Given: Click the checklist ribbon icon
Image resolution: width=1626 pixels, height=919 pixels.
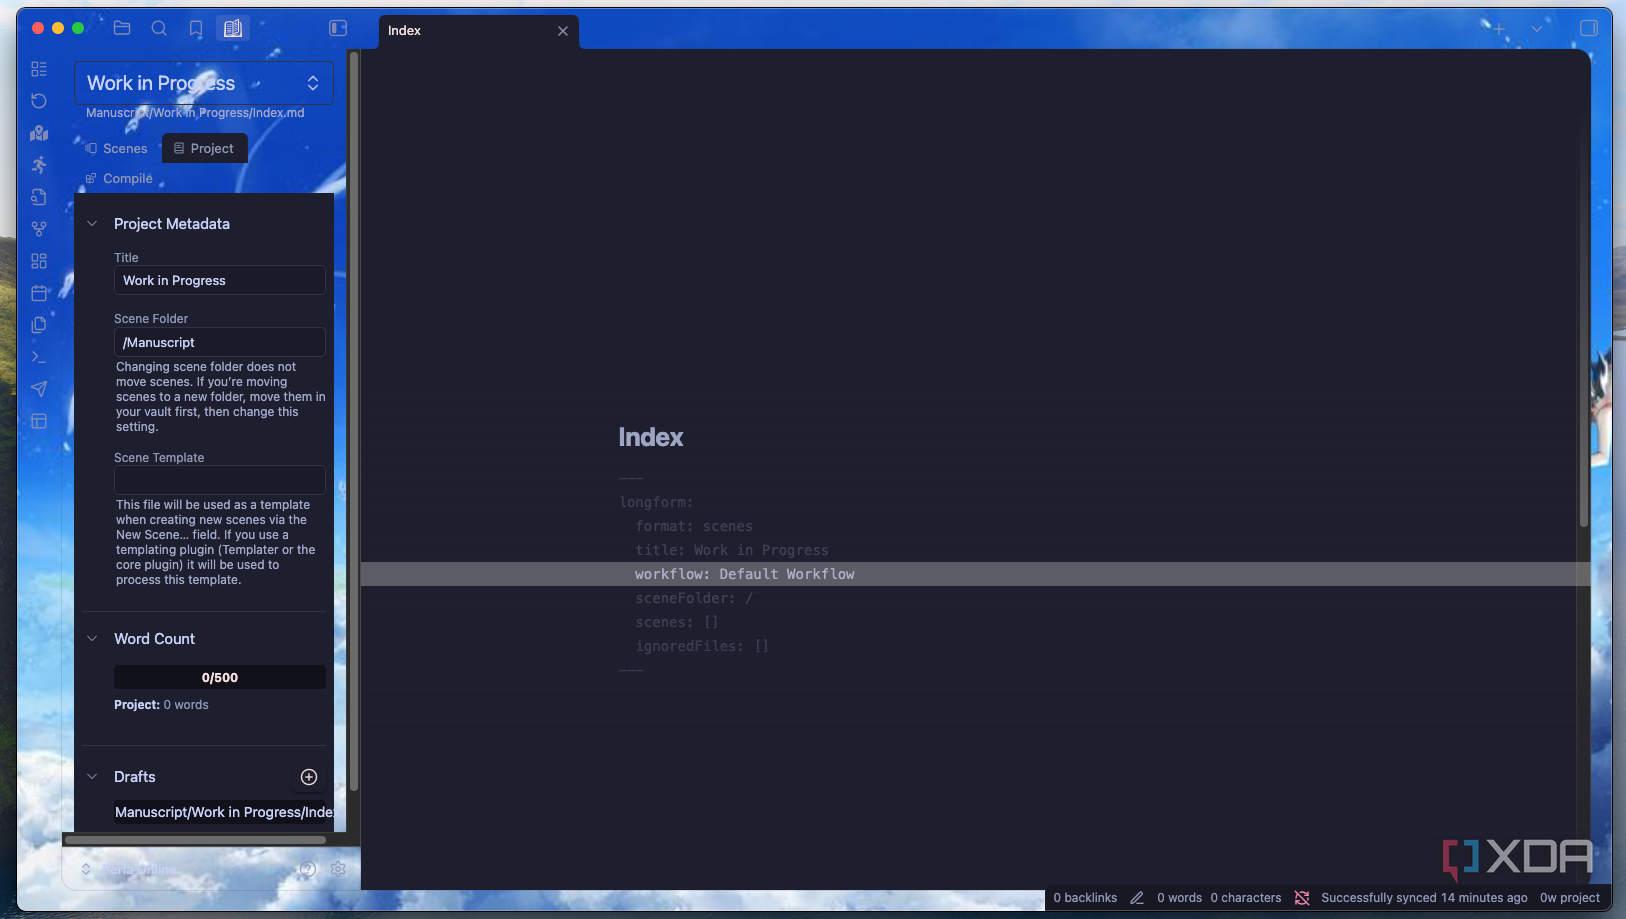Looking at the screenshot, I should click(x=39, y=69).
